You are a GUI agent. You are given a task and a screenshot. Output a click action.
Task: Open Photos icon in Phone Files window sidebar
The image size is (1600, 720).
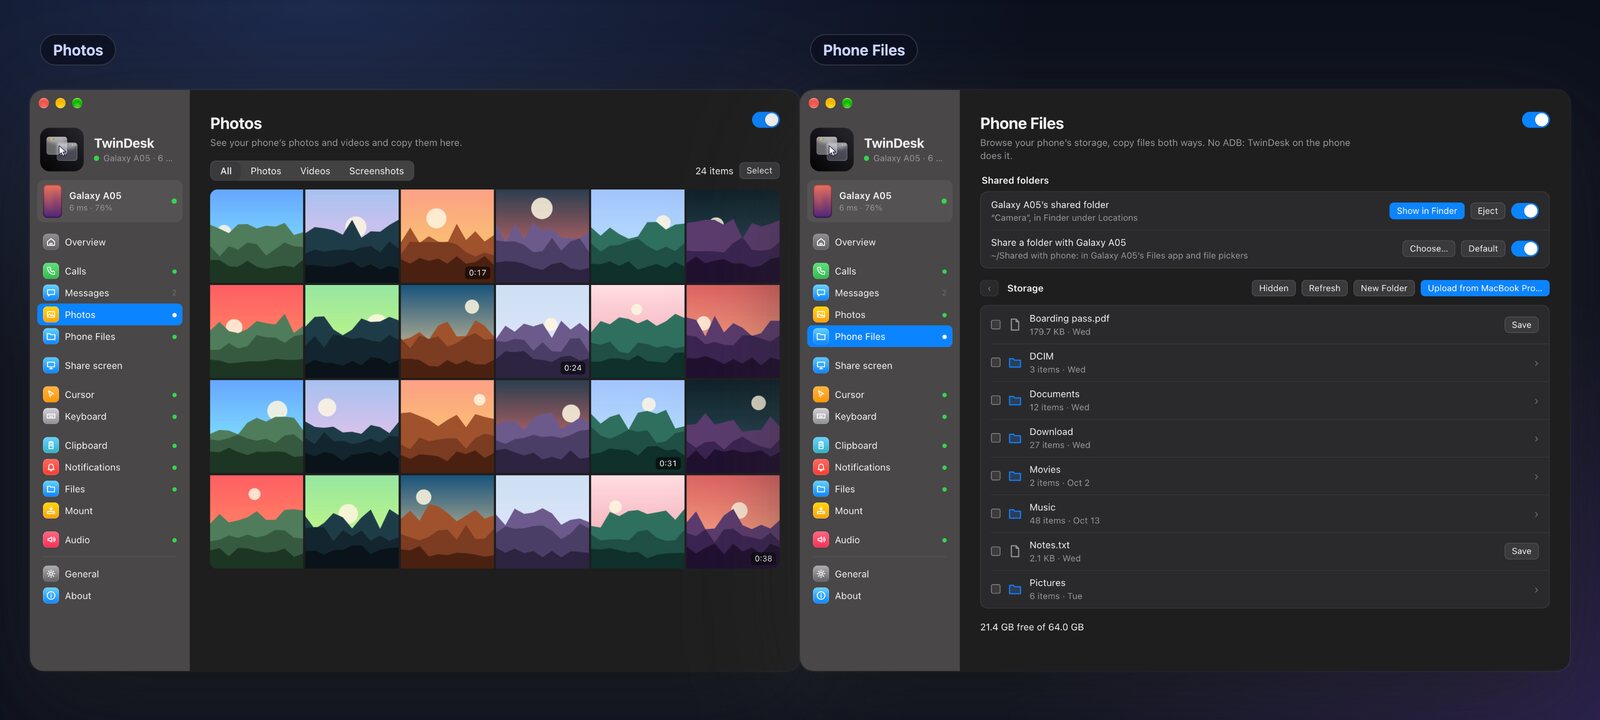(x=821, y=315)
